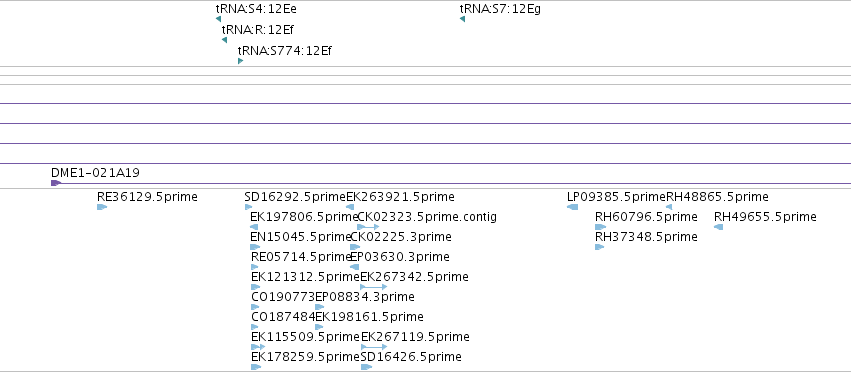Click the RH60796.5prime EST arrow
The width and height of the screenshot is (851, 372).
coord(600,227)
